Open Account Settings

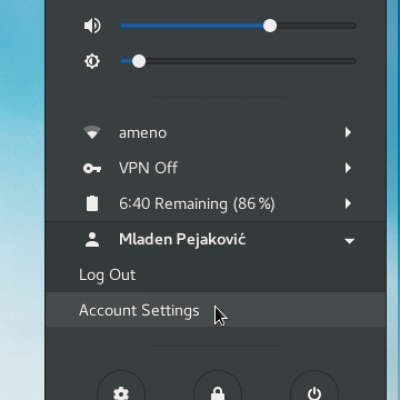216,310
